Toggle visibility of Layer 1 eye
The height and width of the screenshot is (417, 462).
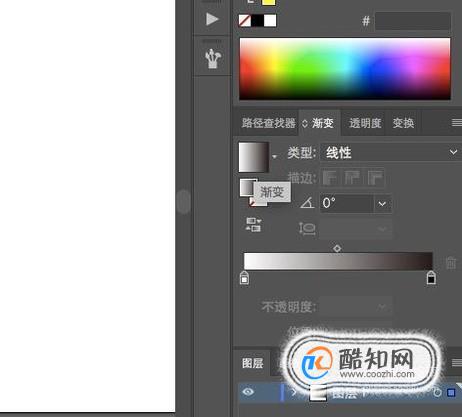248,392
